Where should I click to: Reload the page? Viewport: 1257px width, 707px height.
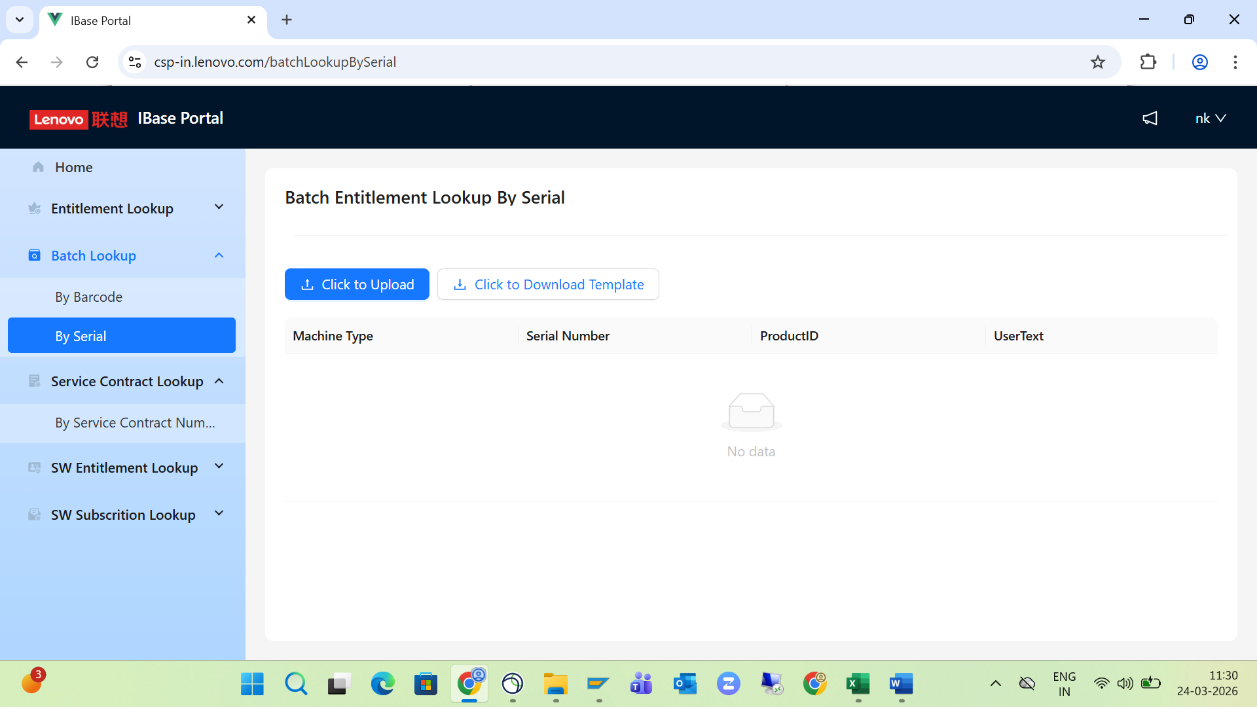[92, 62]
